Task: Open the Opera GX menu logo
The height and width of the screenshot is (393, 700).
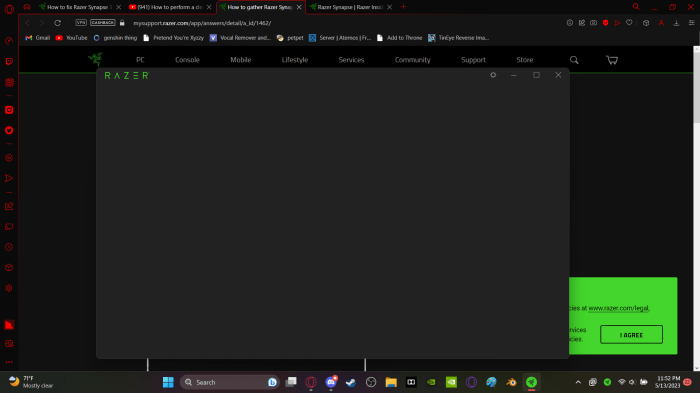Action: click(x=9, y=8)
